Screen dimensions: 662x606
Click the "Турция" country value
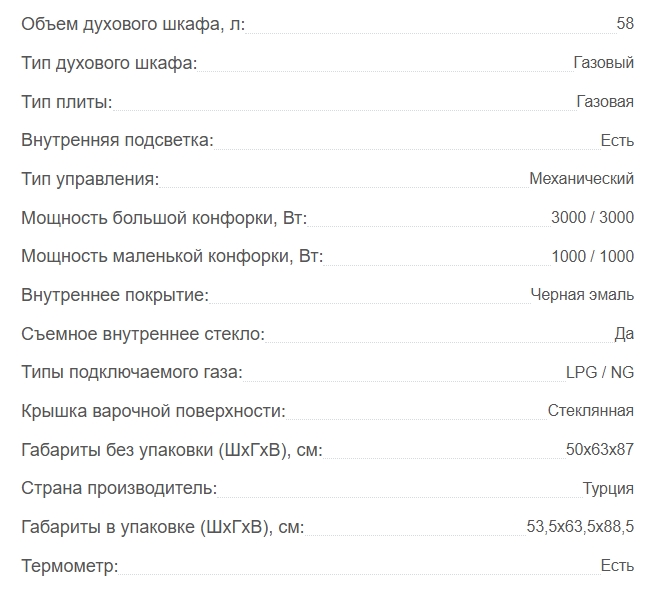[608, 489]
